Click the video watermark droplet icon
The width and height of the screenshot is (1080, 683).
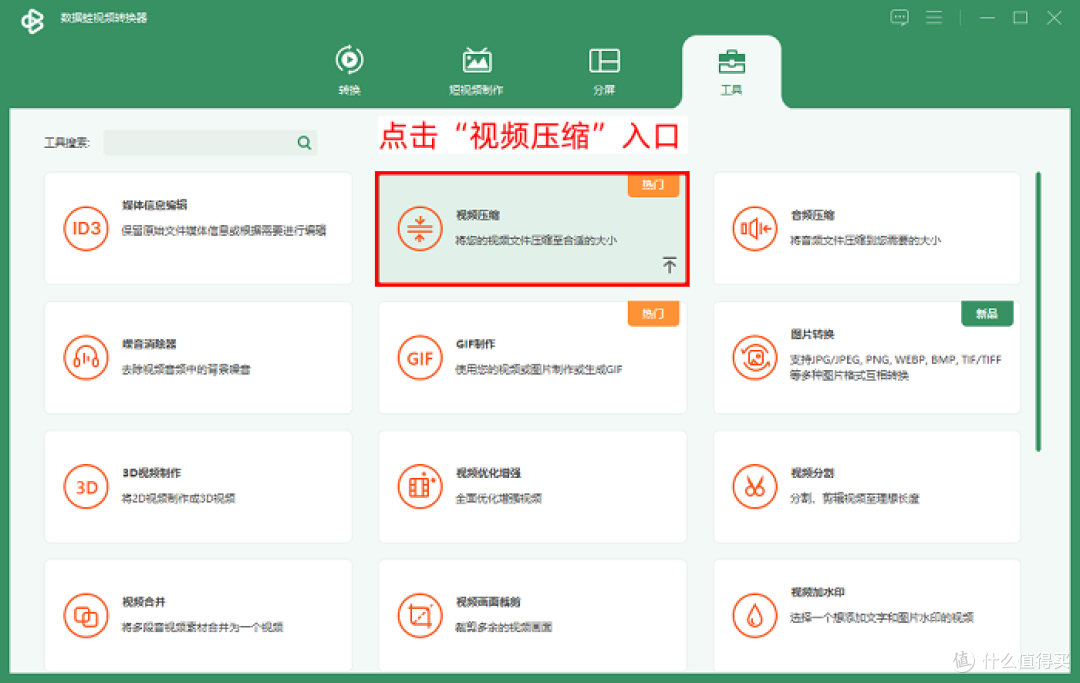pos(754,616)
